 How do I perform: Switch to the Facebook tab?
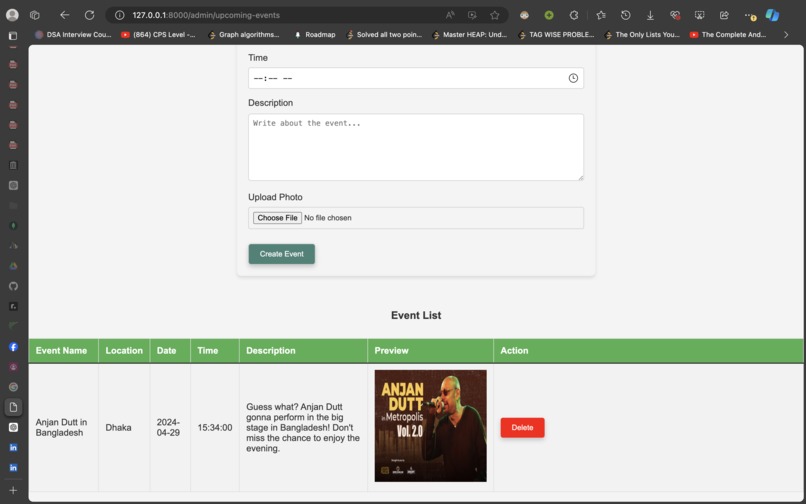pos(13,347)
